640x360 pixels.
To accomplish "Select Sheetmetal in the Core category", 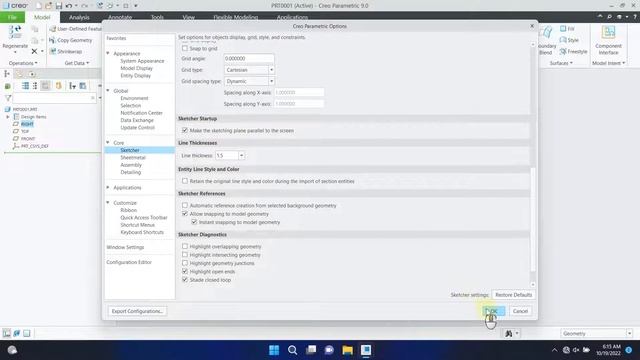I will 133,157.
